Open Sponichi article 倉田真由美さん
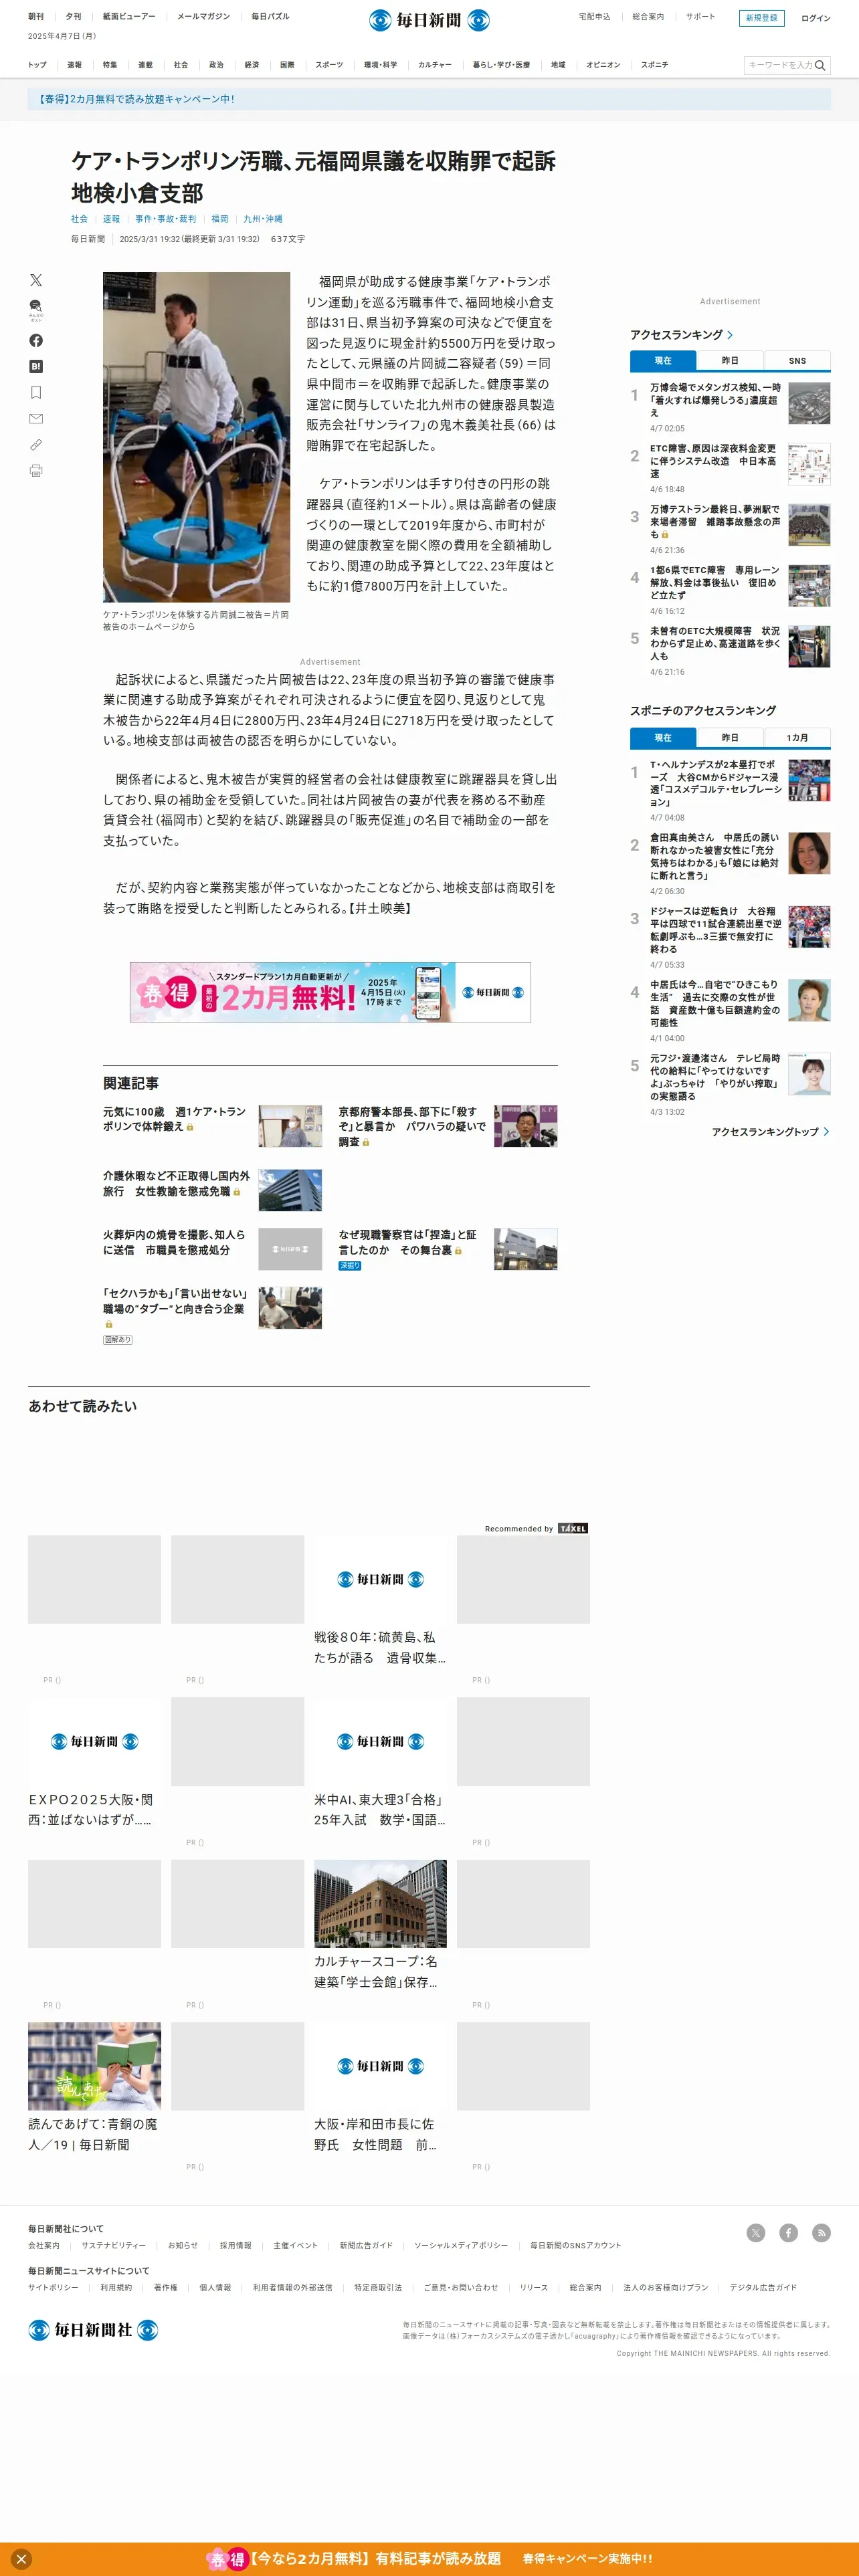859x2576 pixels. point(715,856)
